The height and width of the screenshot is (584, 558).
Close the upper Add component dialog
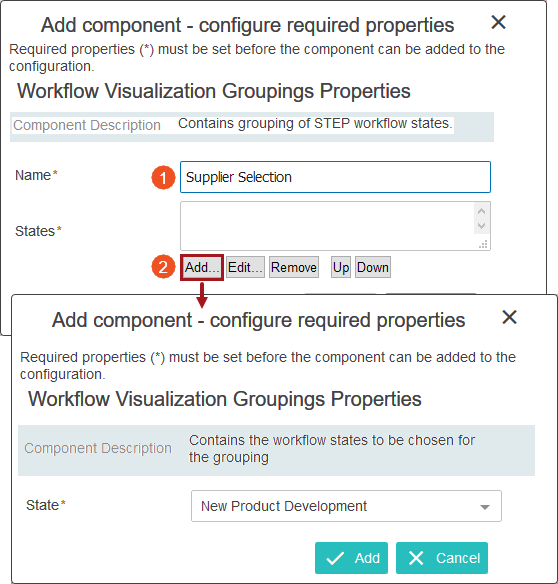point(498,22)
